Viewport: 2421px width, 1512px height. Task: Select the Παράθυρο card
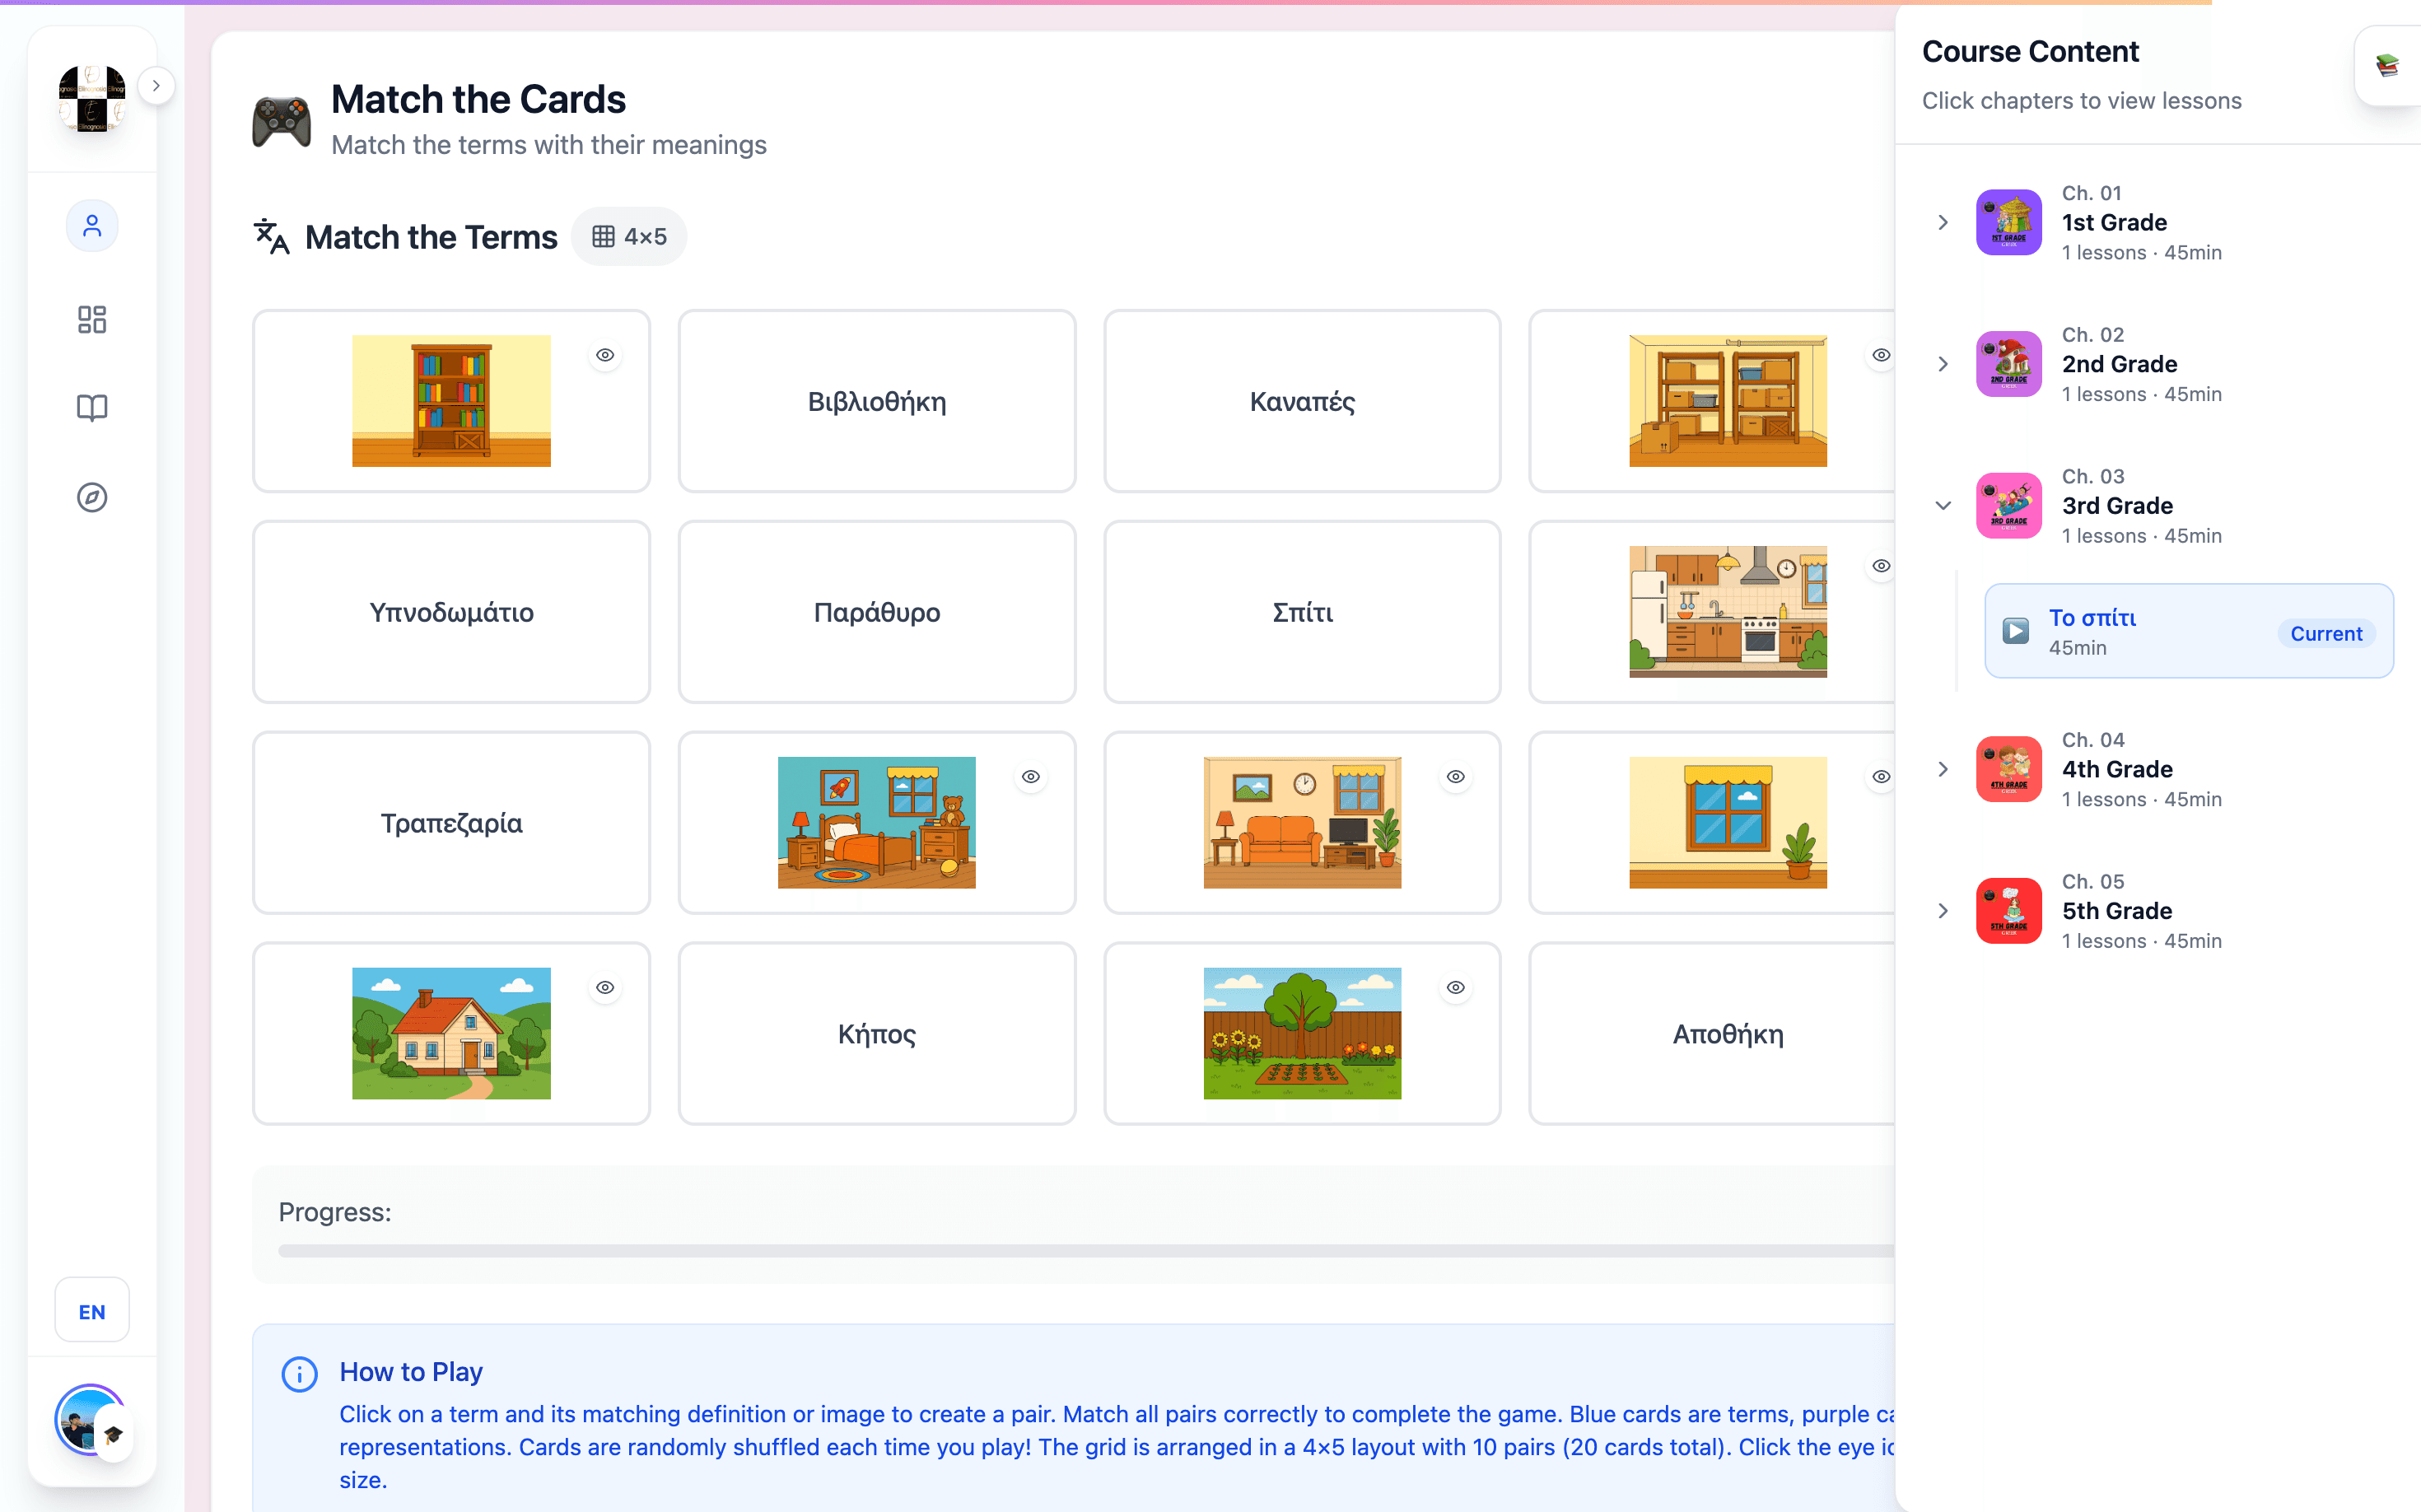877,612
